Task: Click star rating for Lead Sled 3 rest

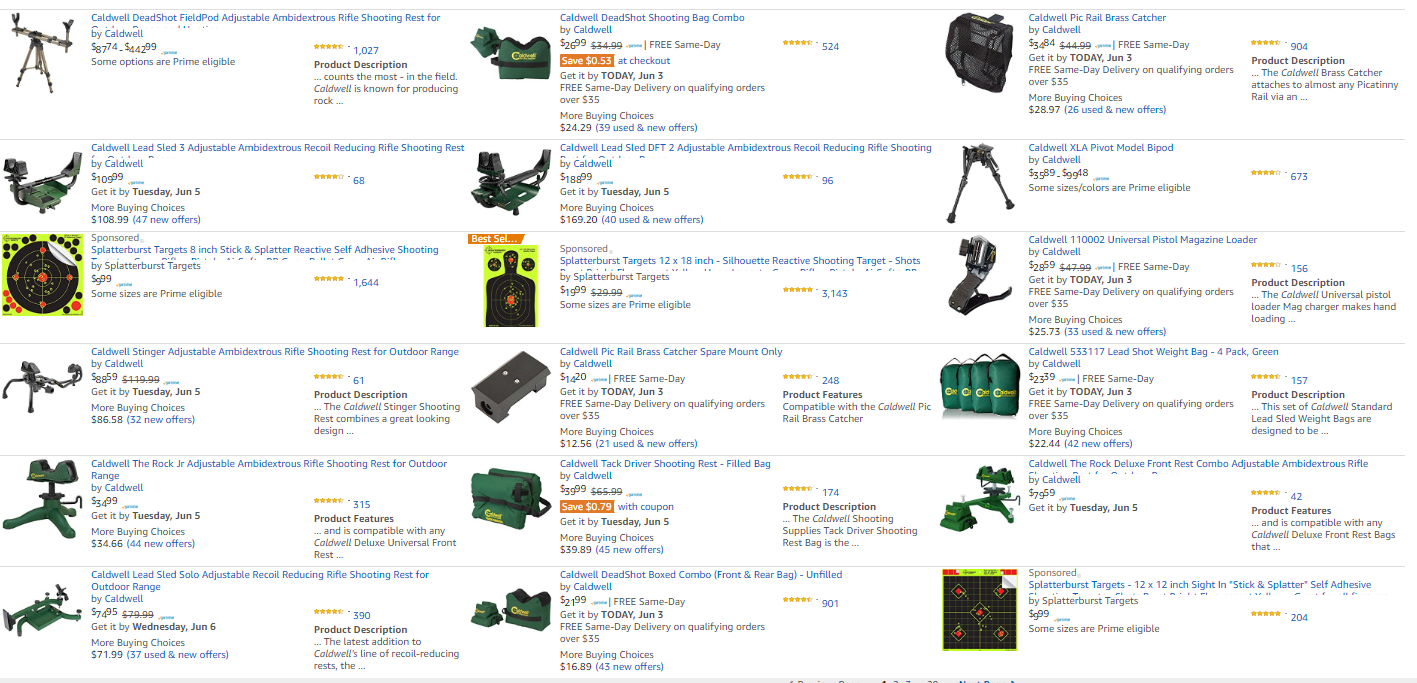Action: (329, 177)
